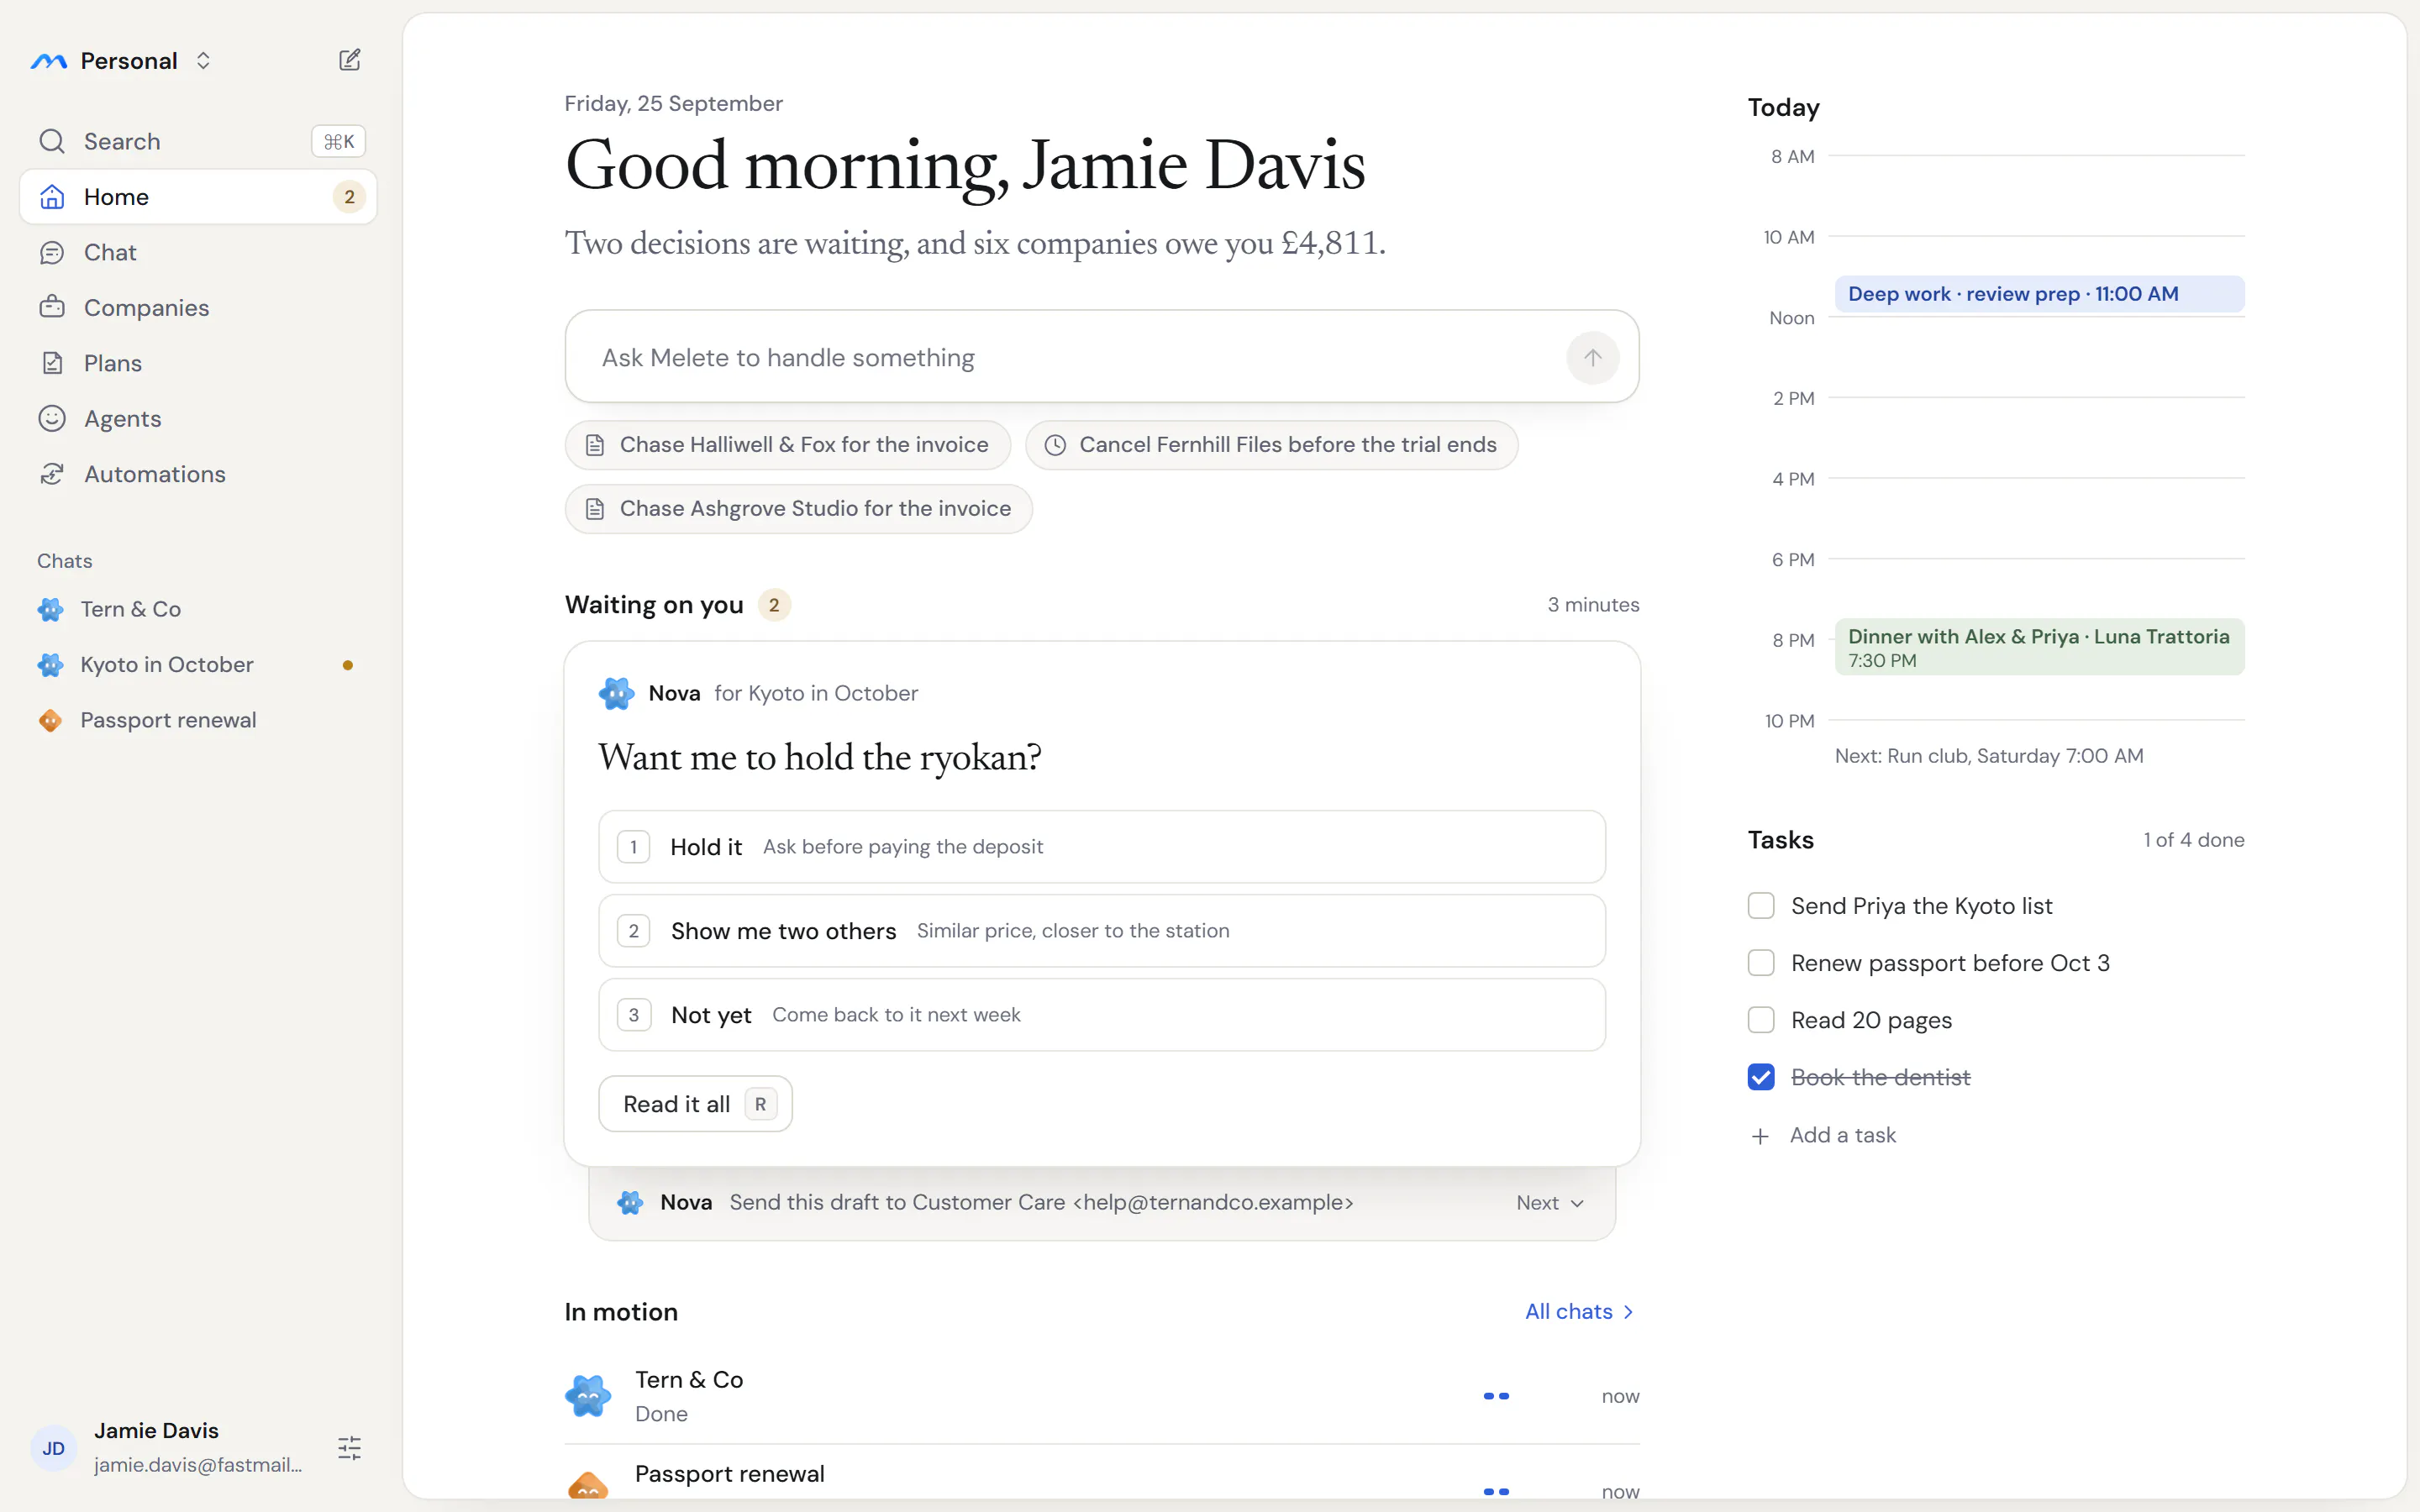
Task: Click the Plans document icon
Action: tap(52, 363)
